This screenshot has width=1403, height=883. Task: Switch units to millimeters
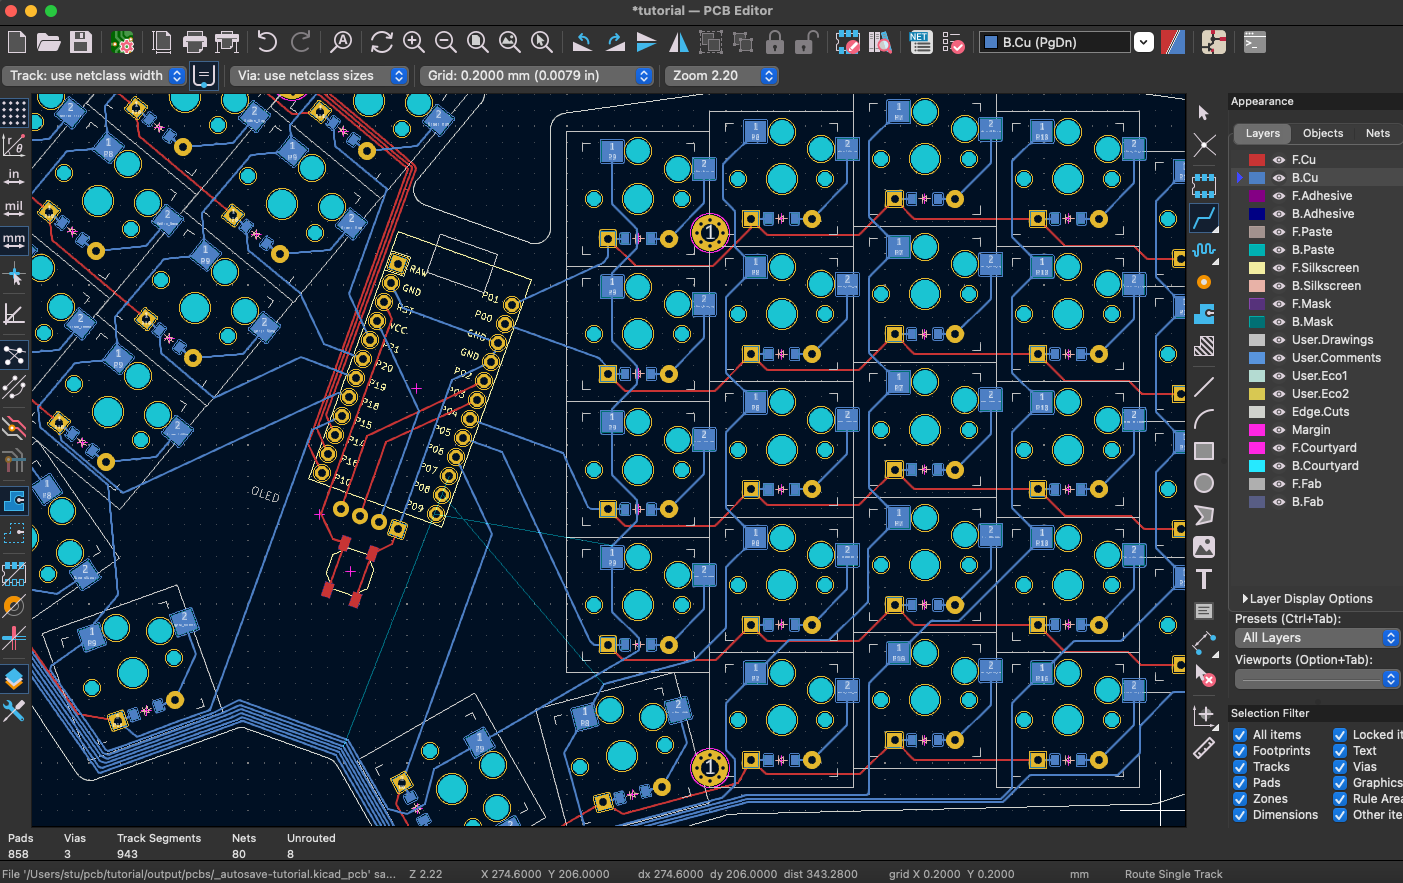click(x=14, y=240)
